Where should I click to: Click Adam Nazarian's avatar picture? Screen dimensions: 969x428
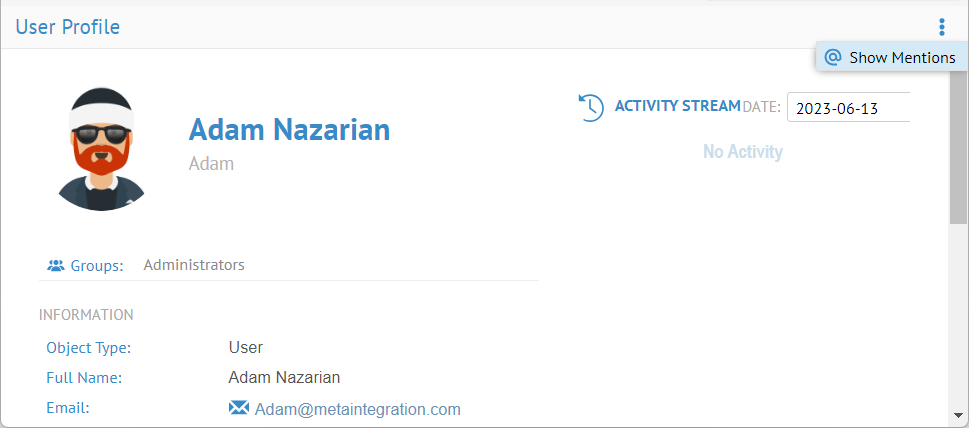point(102,149)
